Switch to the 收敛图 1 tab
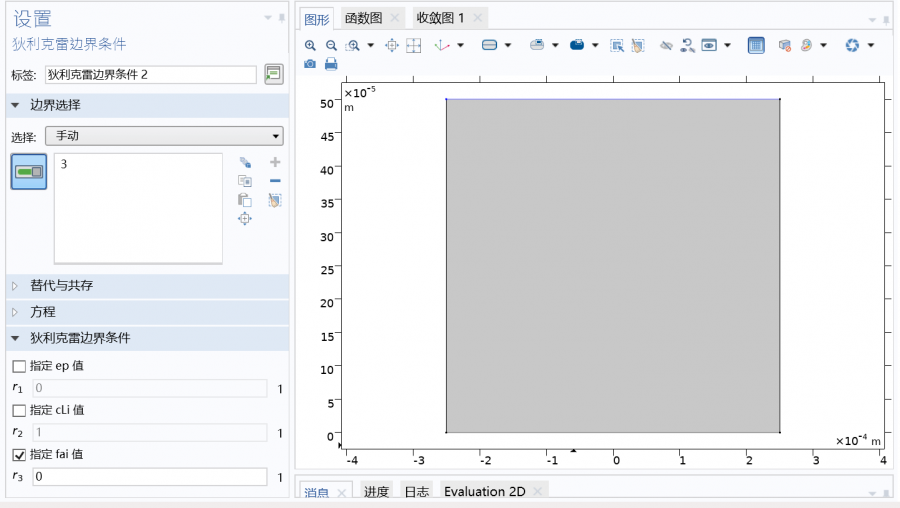 pos(440,19)
